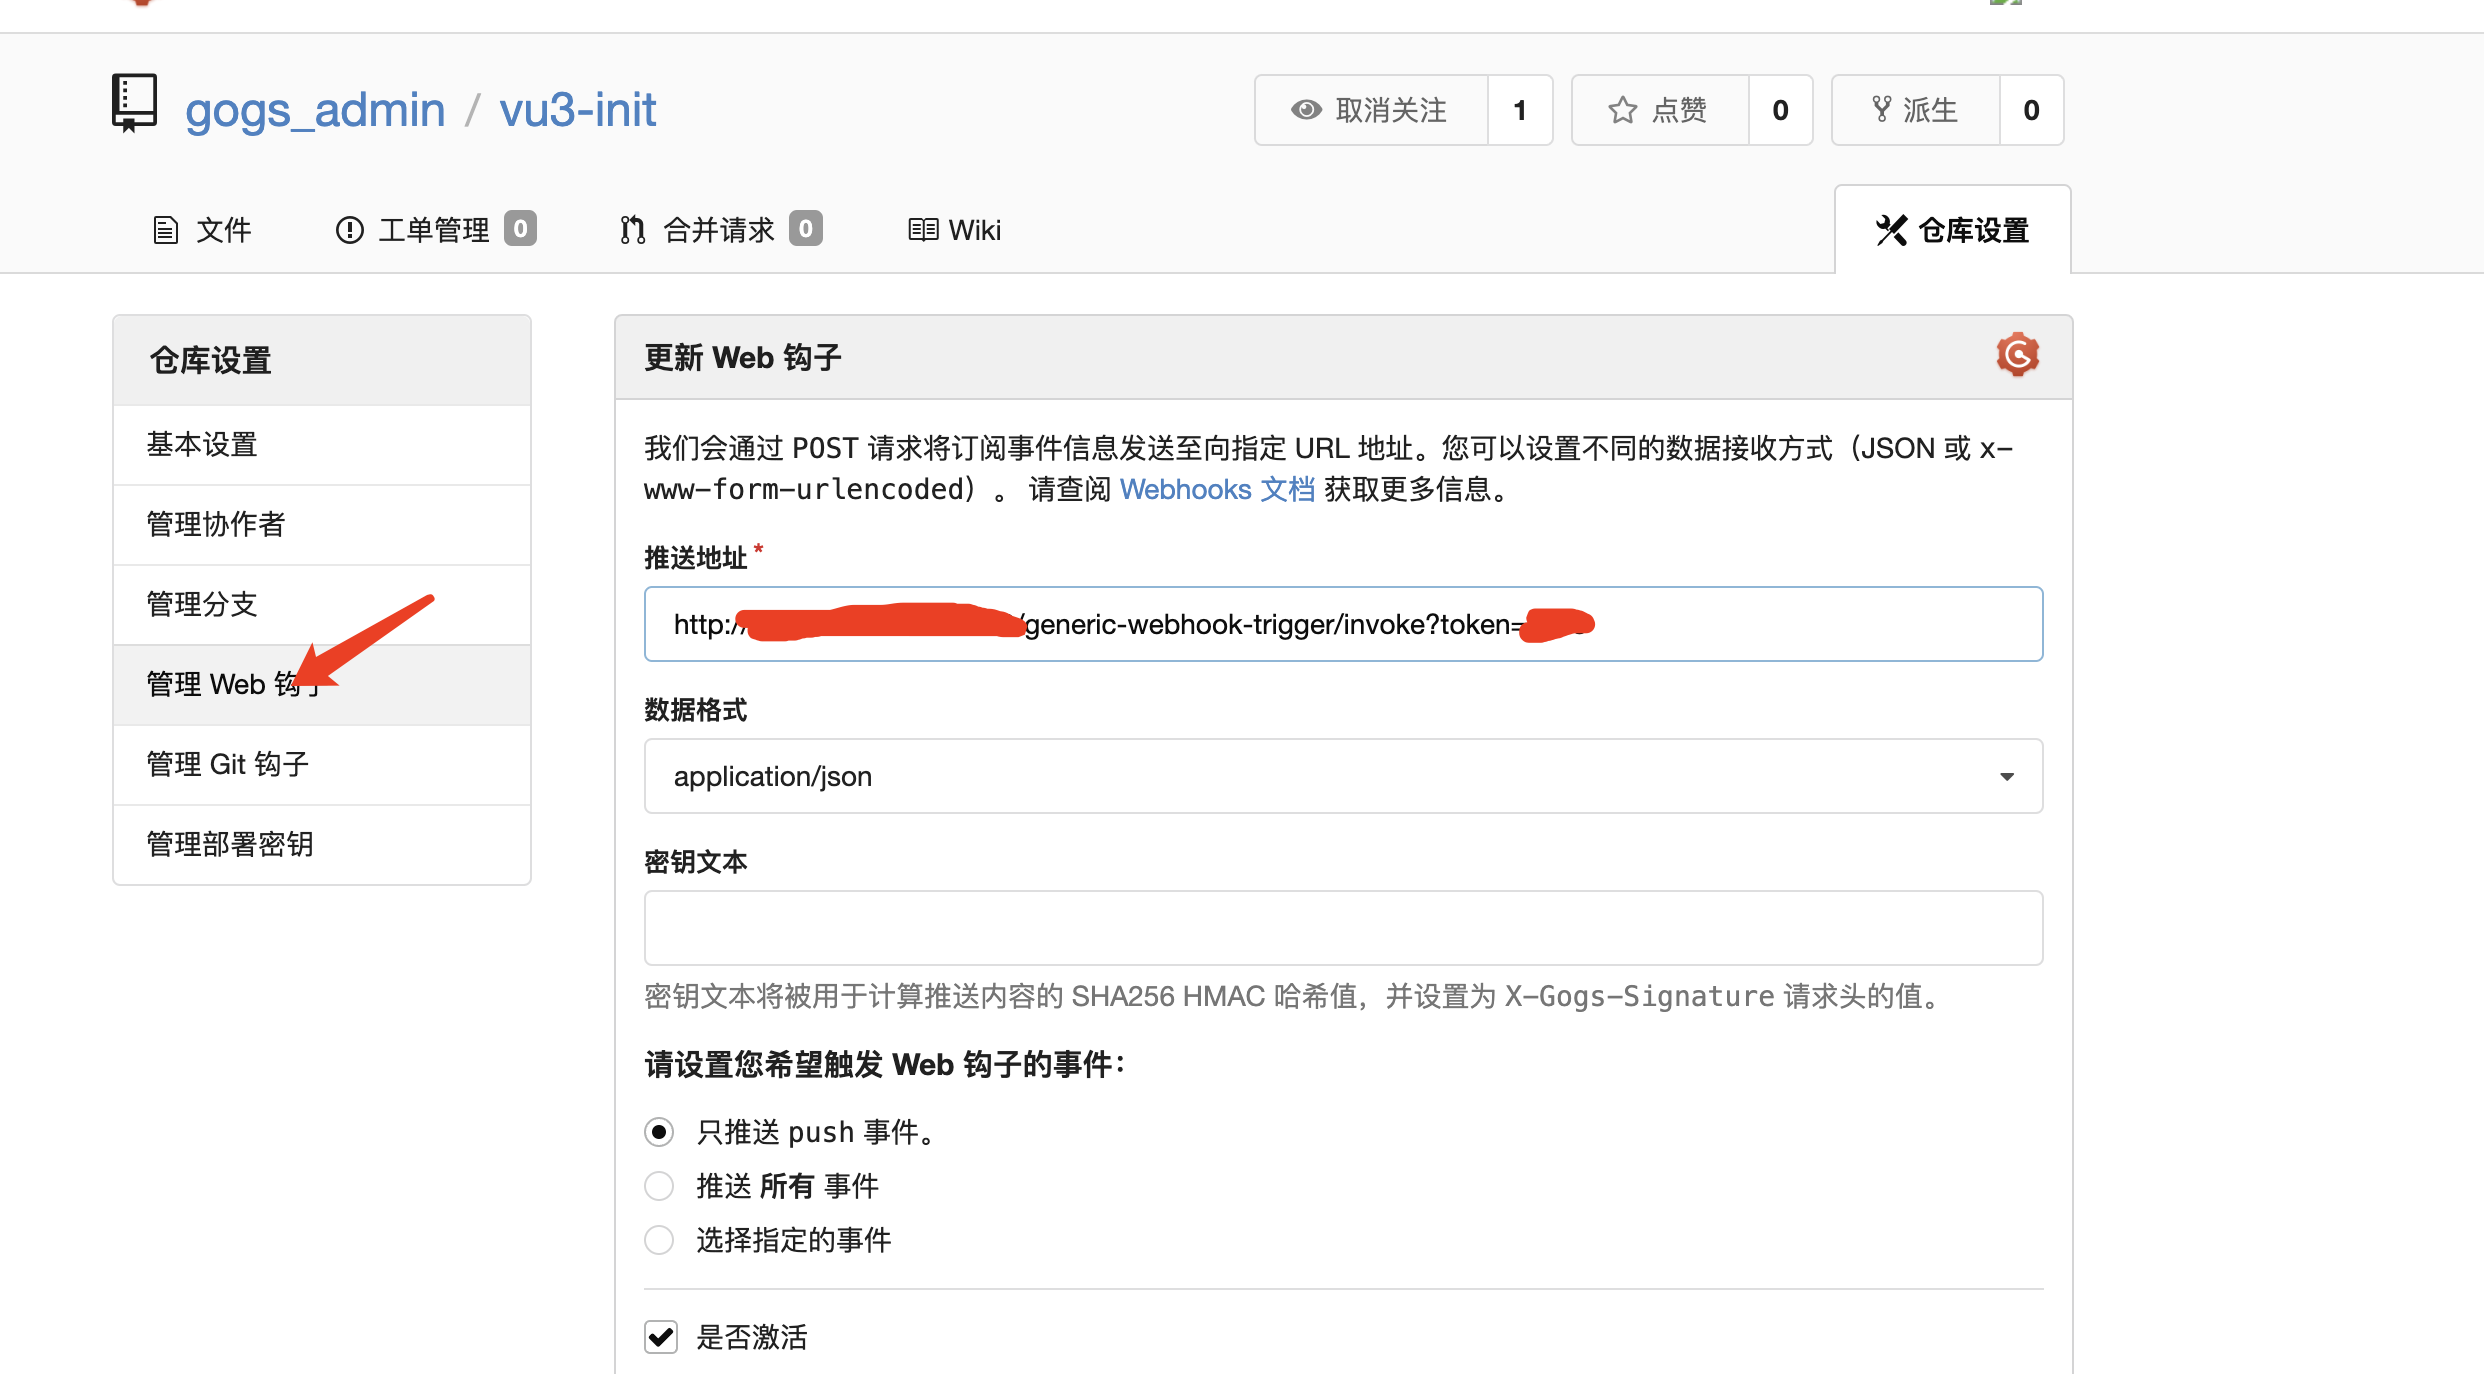Open 管理分支 in settings sidebar

[322, 605]
